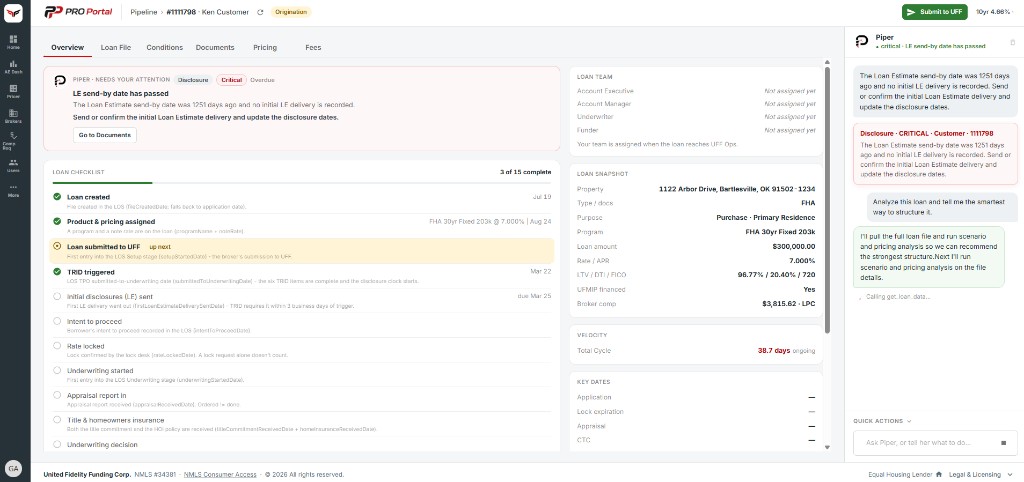This screenshot has width=1024, height=482.
Task: Open the Brokers sidebar icon
Action: point(13,116)
